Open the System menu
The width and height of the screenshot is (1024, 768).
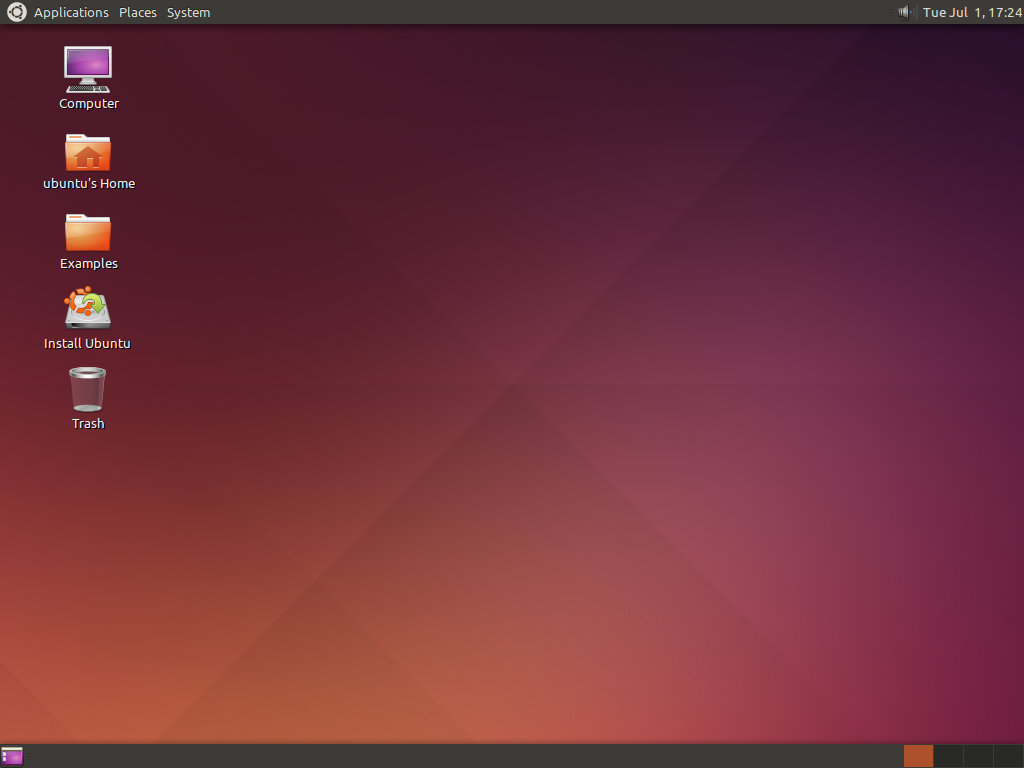click(x=188, y=12)
